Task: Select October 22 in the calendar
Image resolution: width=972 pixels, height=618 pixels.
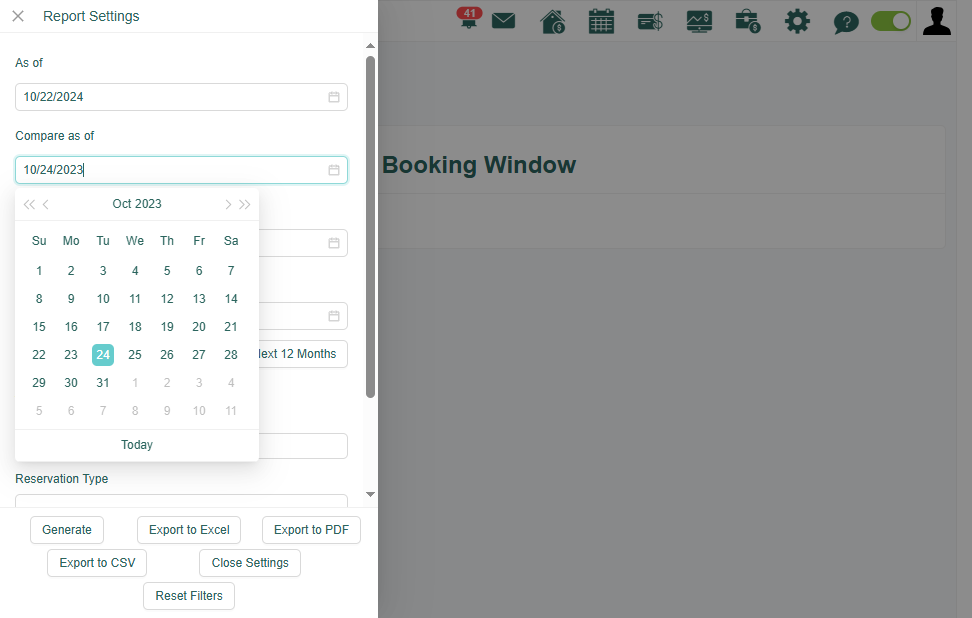Action: click(x=39, y=355)
